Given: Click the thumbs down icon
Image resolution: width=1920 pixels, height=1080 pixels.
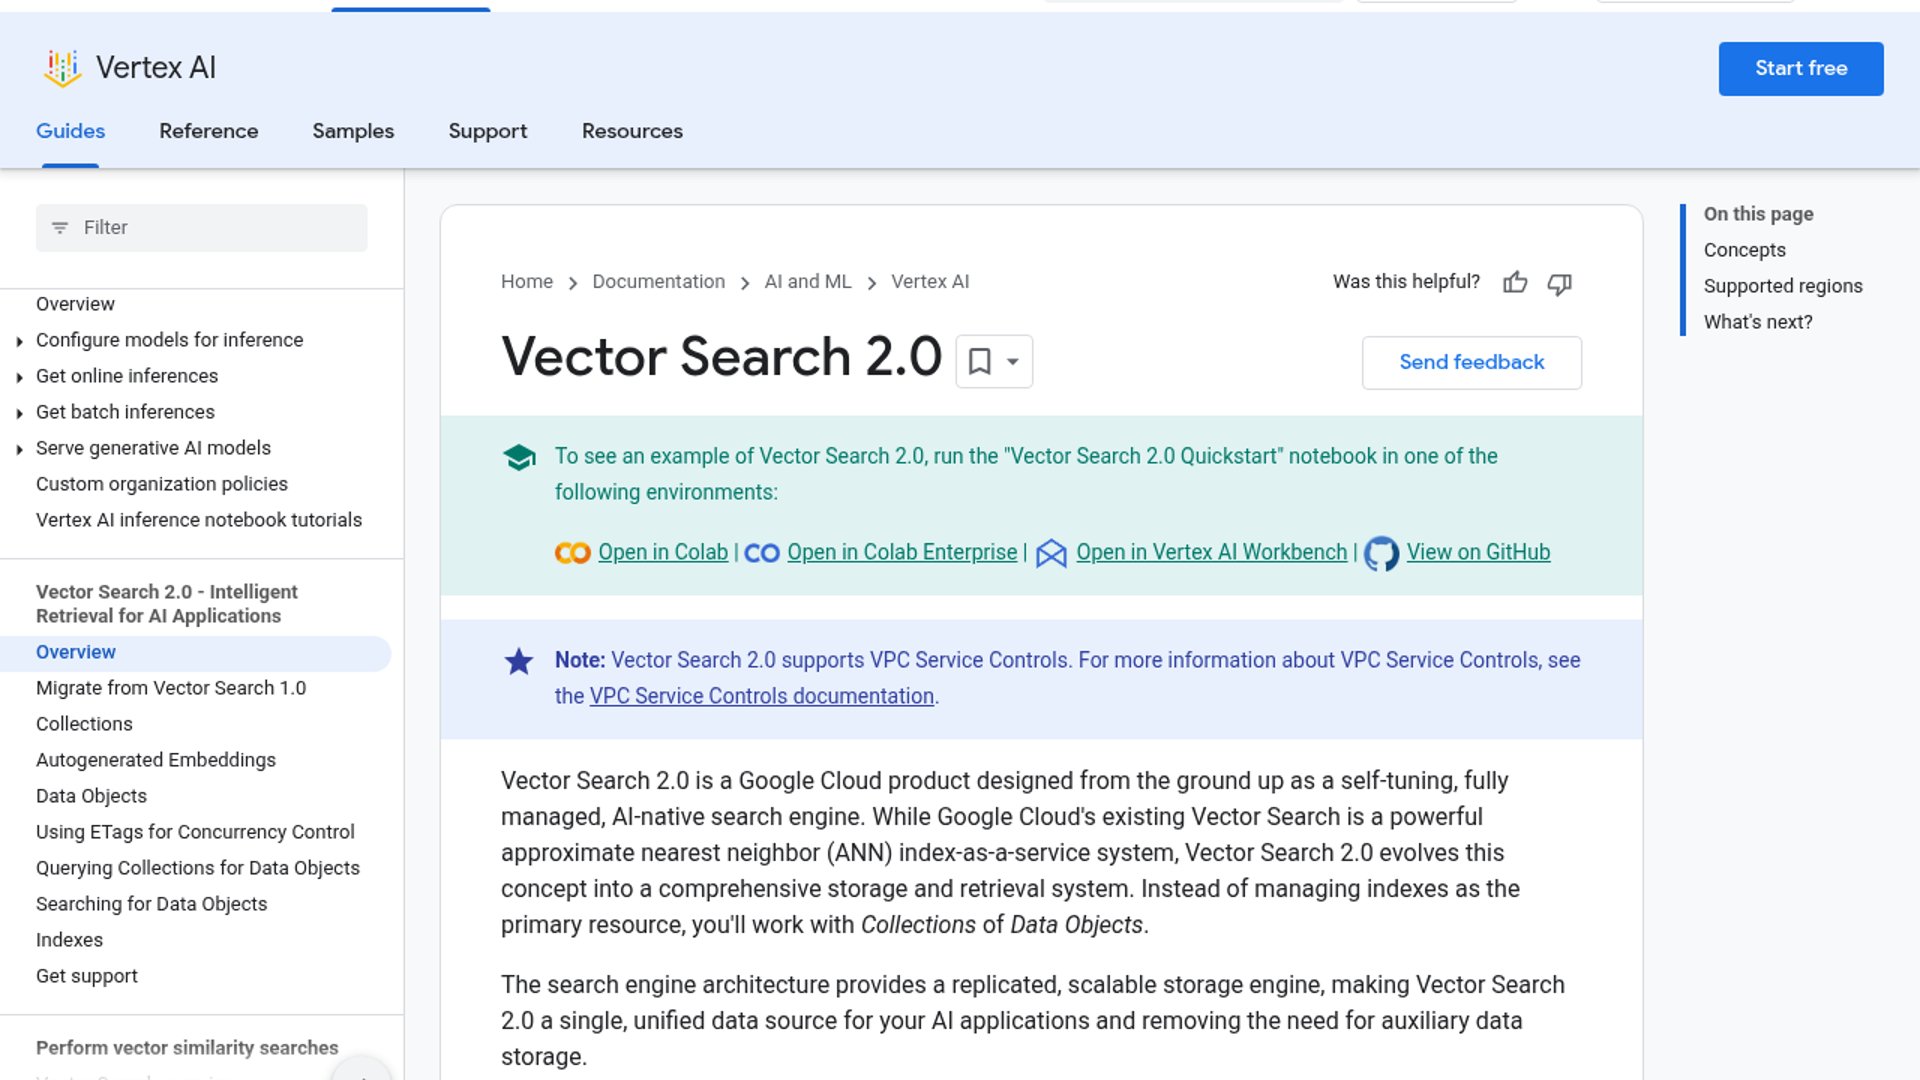Looking at the screenshot, I should 1559,283.
